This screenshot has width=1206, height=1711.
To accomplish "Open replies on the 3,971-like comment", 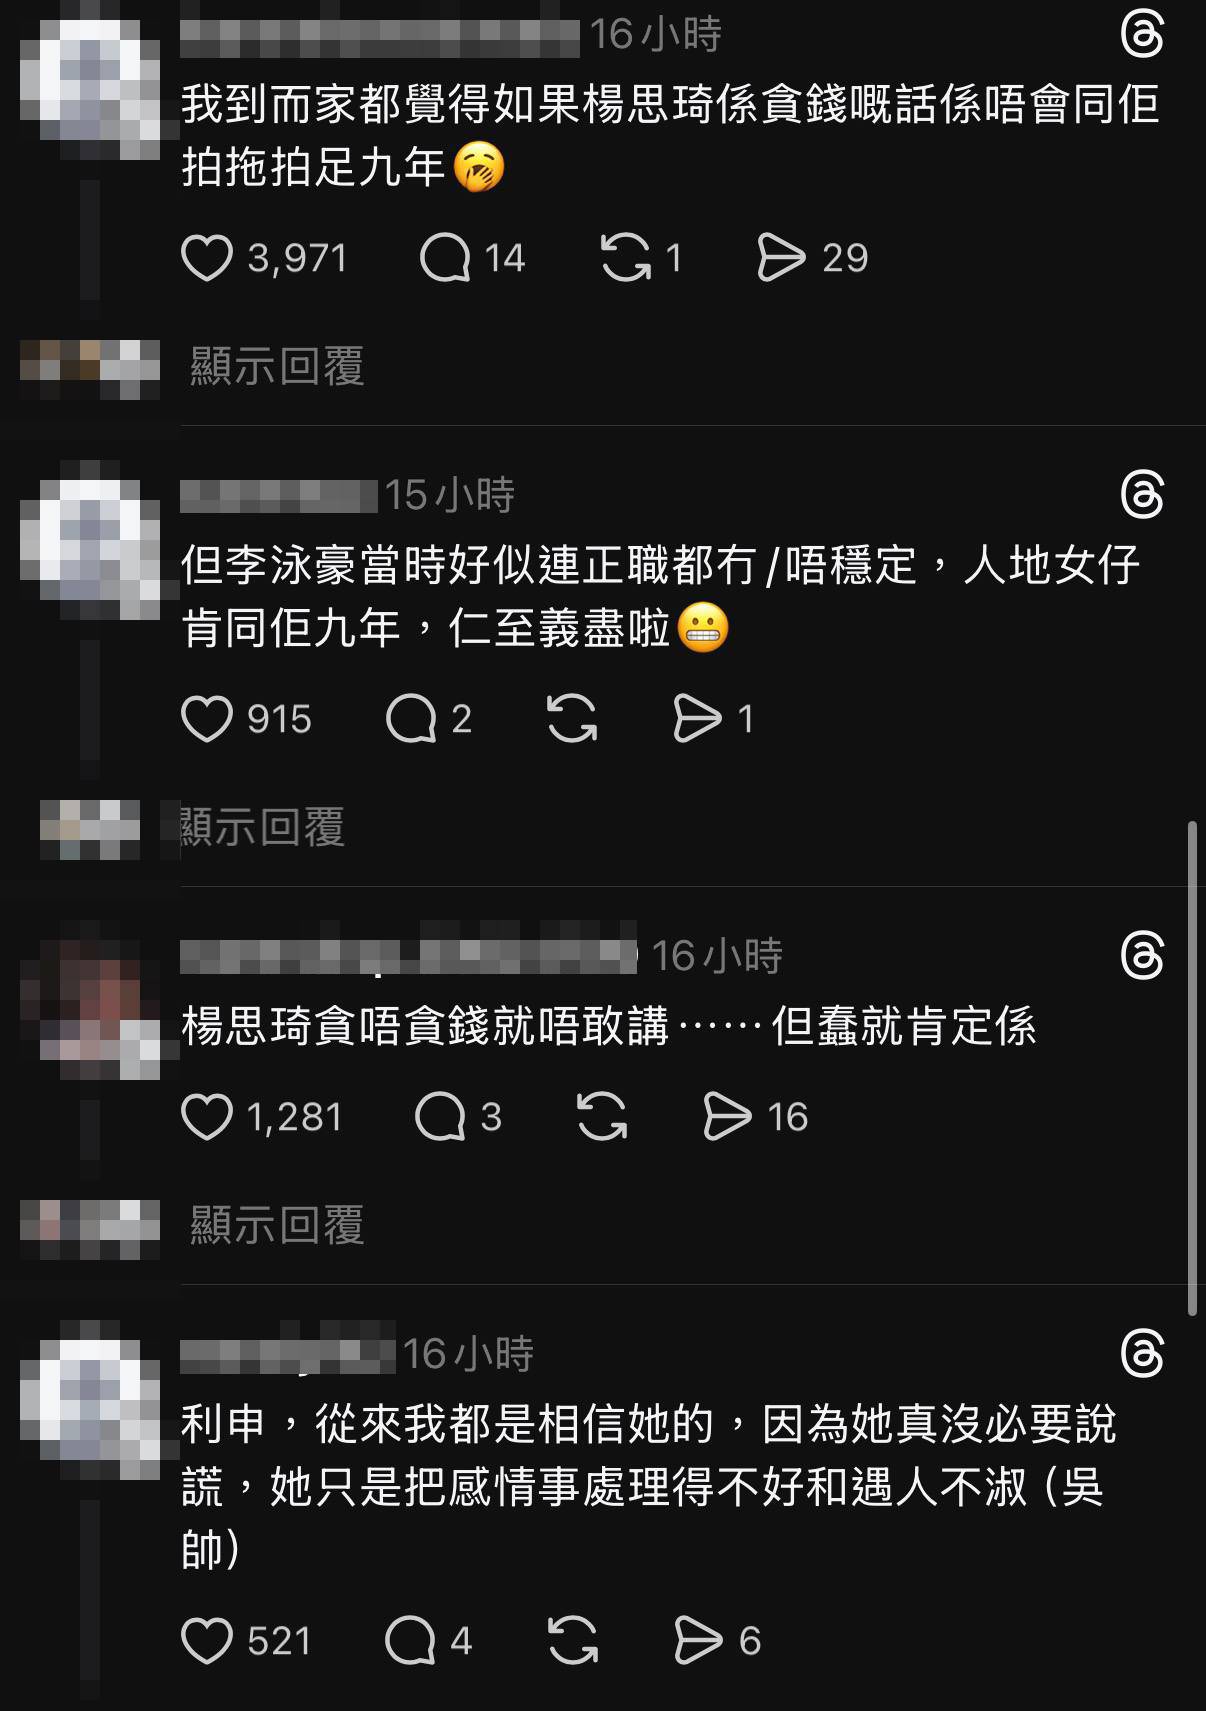I will [445, 258].
